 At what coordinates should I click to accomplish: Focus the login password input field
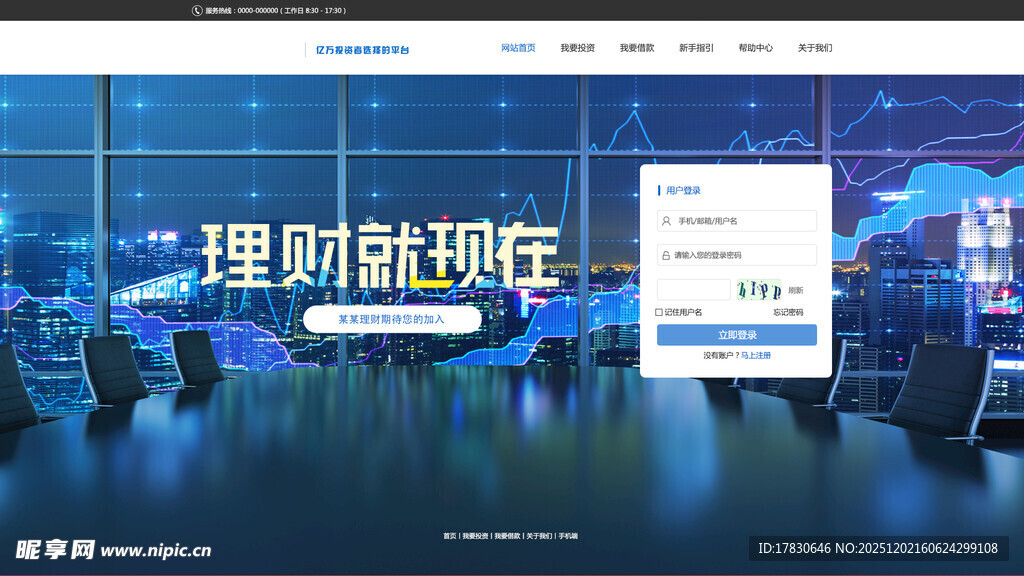[745, 255]
